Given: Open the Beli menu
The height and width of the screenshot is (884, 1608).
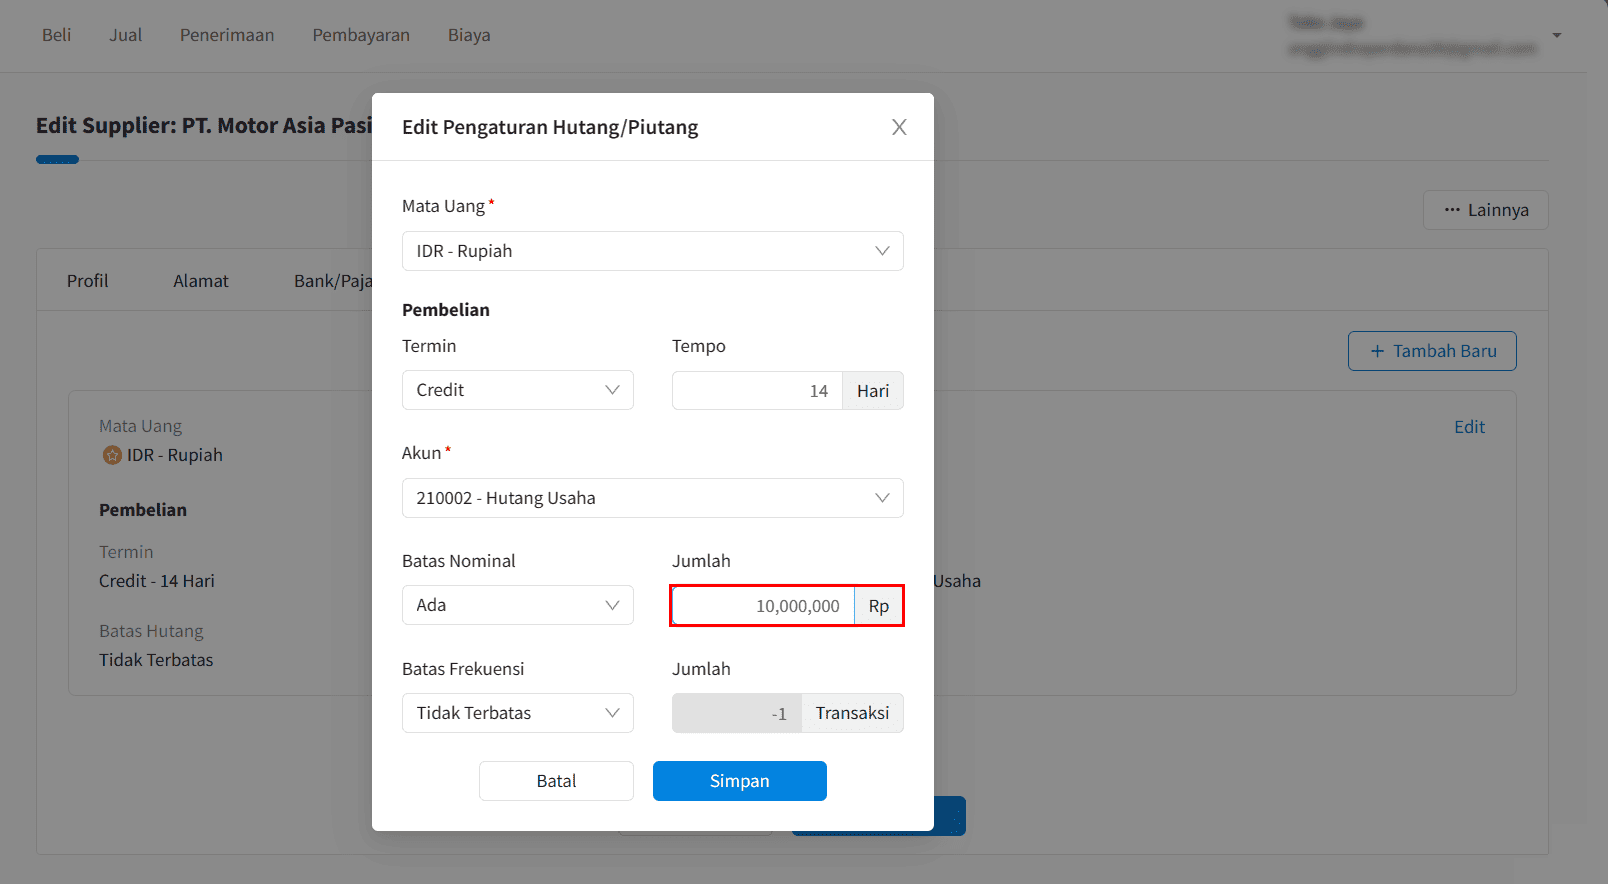Looking at the screenshot, I should 56,35.
